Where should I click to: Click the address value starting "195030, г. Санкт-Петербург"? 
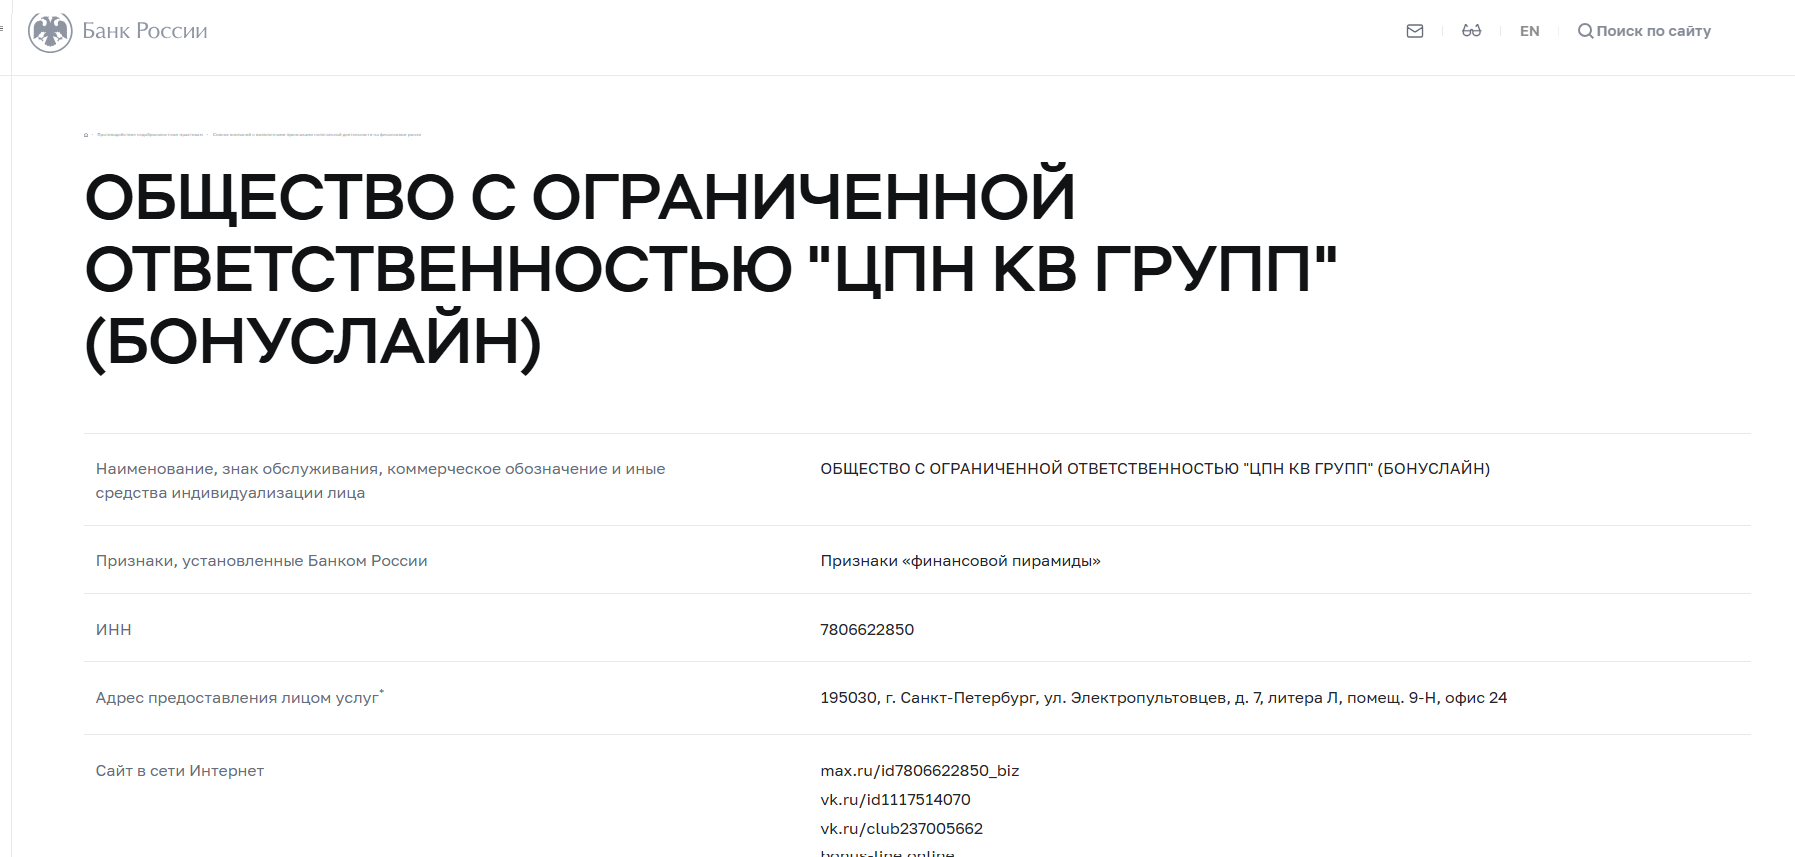tap(1163, 697)
